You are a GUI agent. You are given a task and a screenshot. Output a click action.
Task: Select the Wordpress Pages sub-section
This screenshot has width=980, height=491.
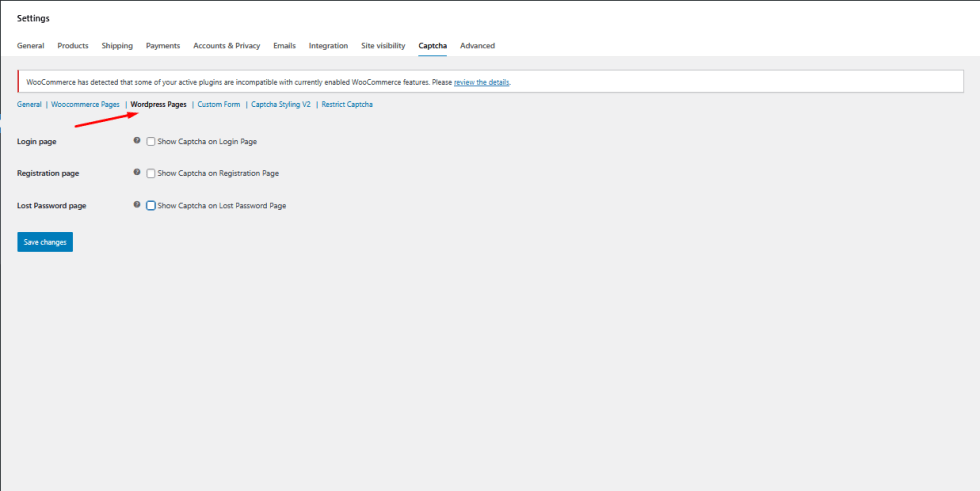tap(159, 104)
